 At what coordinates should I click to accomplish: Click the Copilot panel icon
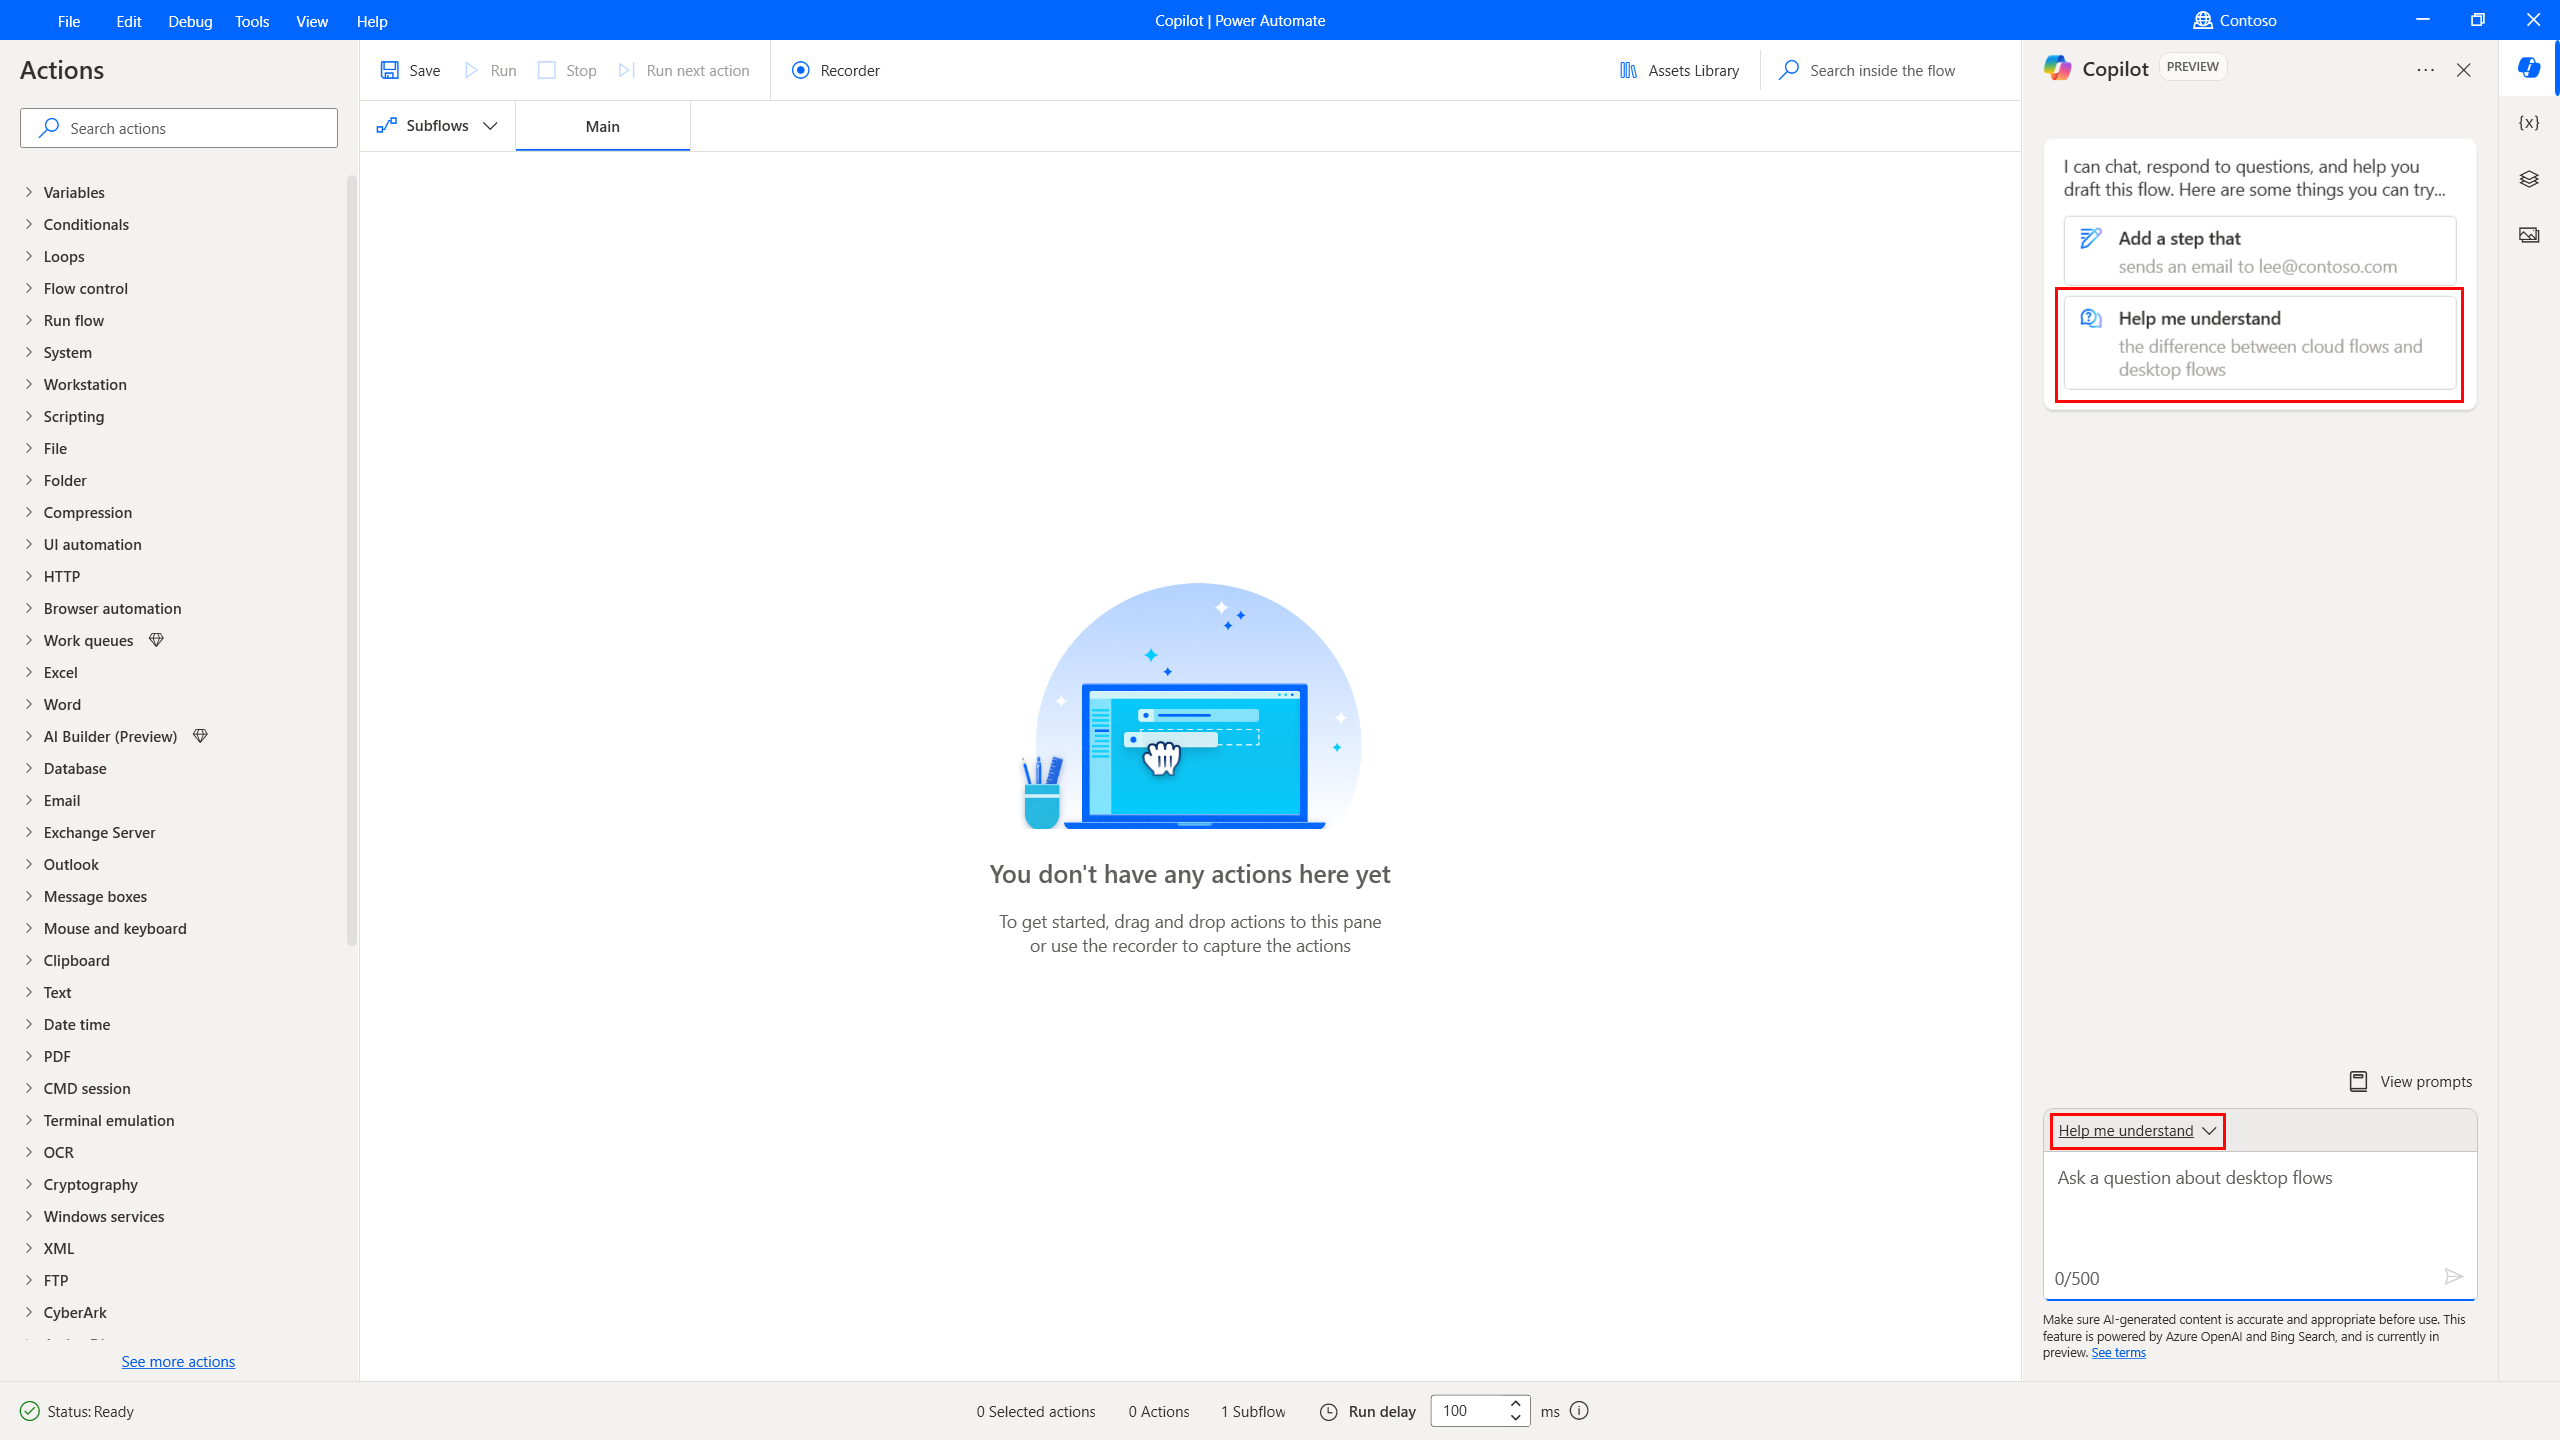pos(2528,69)
